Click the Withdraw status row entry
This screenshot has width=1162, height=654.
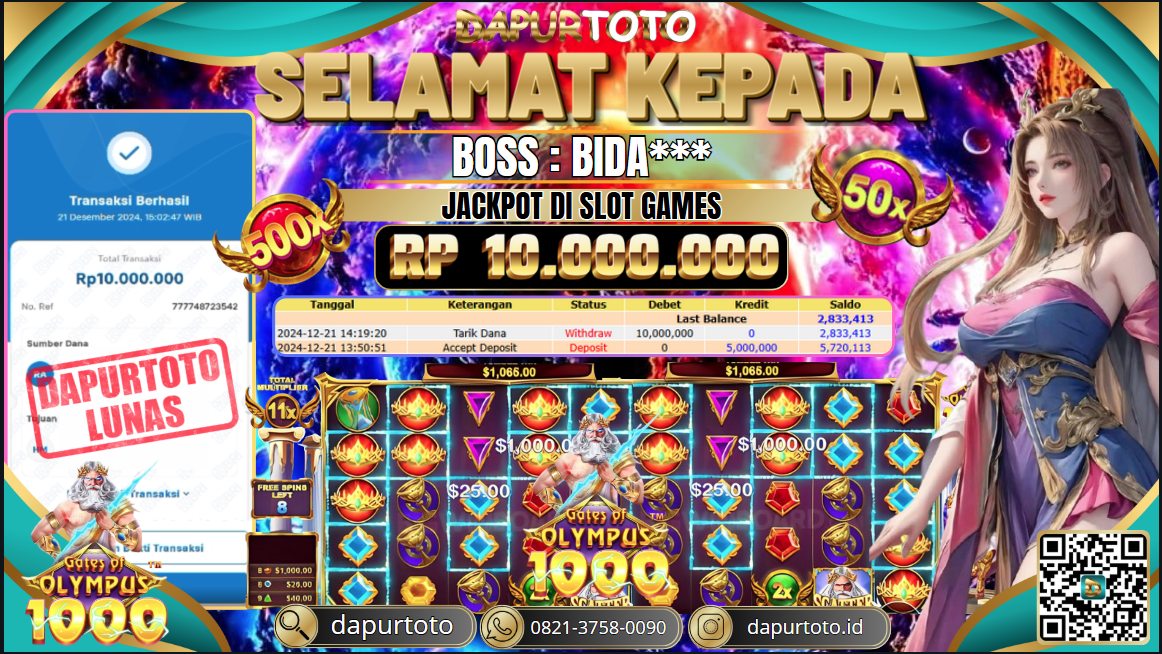pyautogui.click(x=588, y=333)
